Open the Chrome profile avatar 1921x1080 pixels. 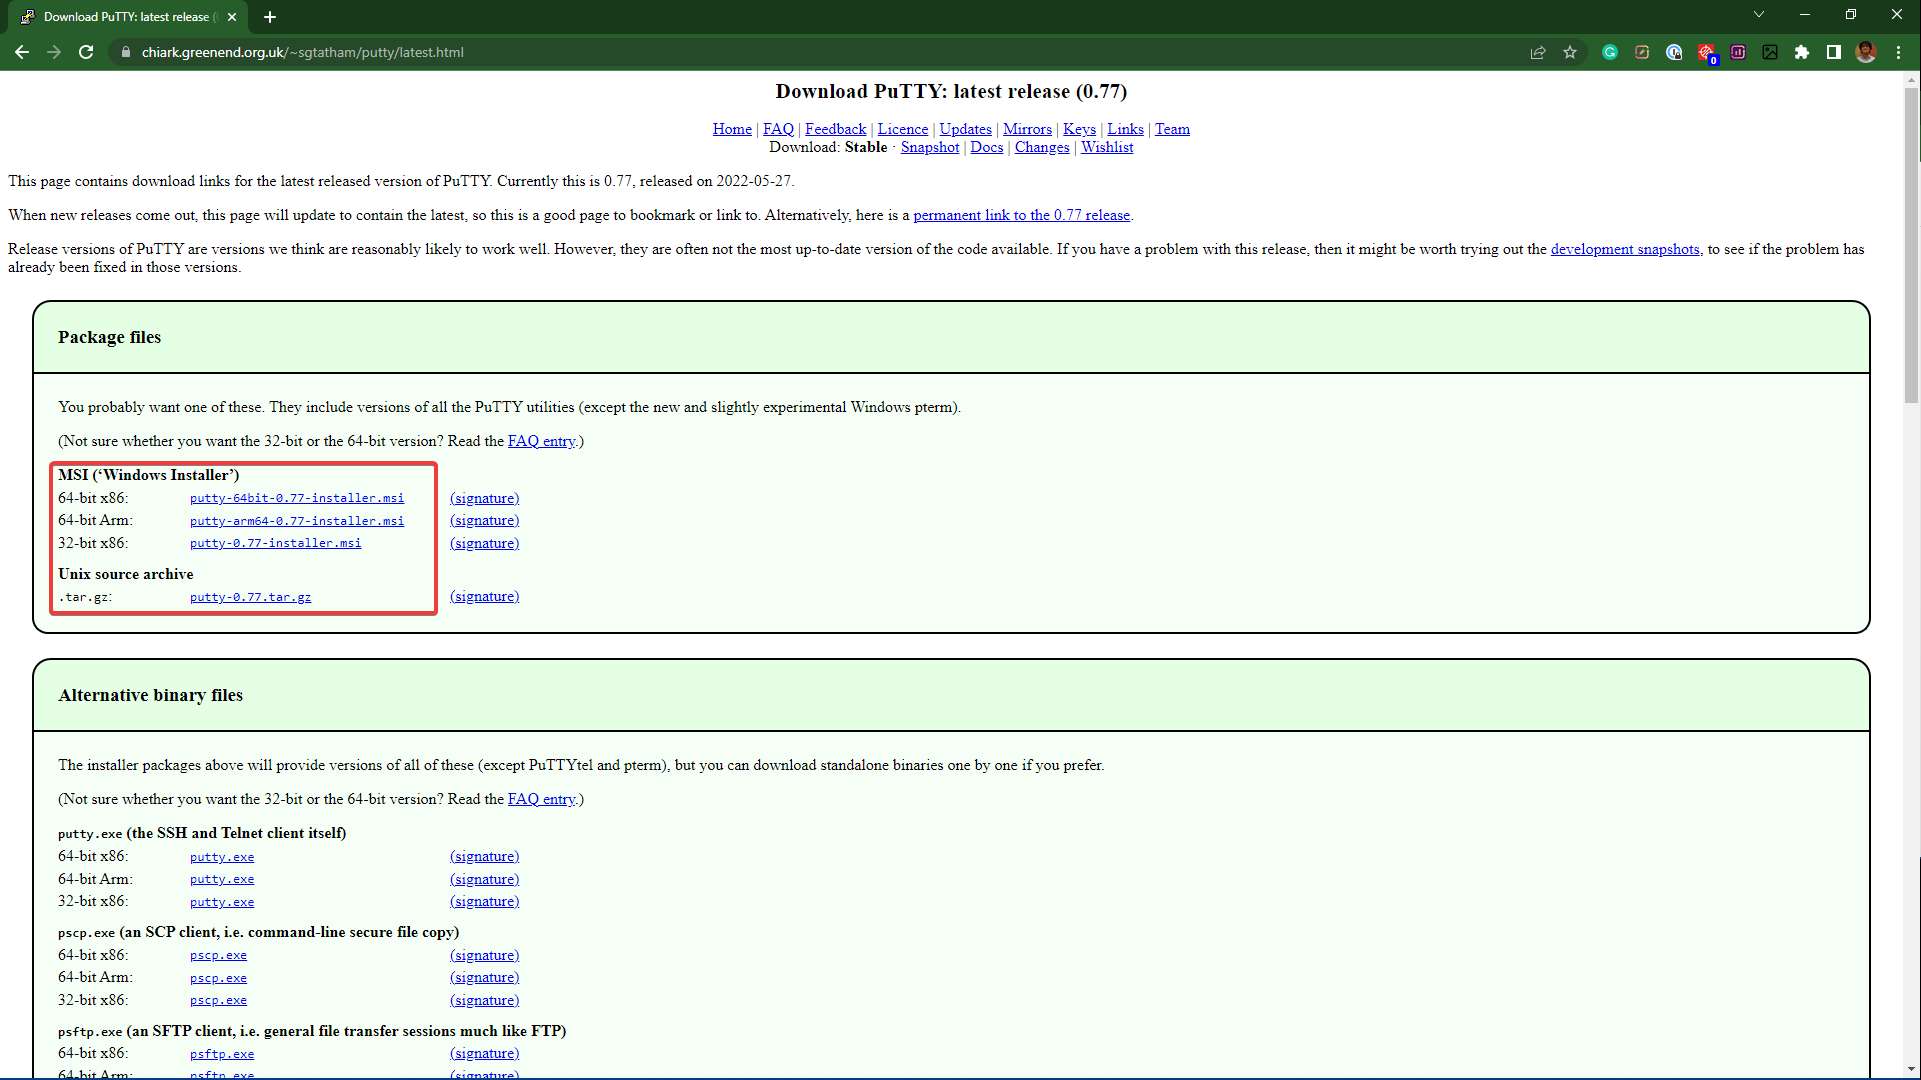pos(1866,52)
